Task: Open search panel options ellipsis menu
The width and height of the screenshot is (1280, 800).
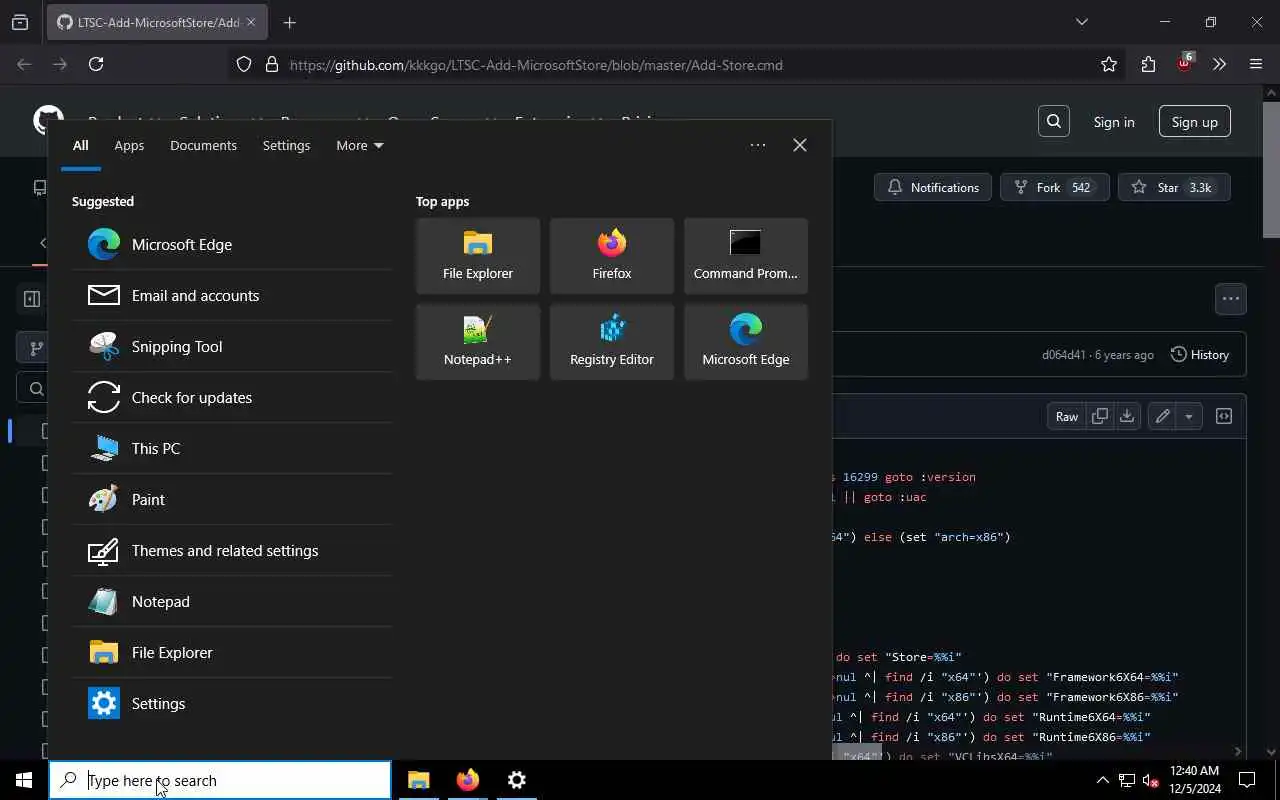Action: coord(758,145)
